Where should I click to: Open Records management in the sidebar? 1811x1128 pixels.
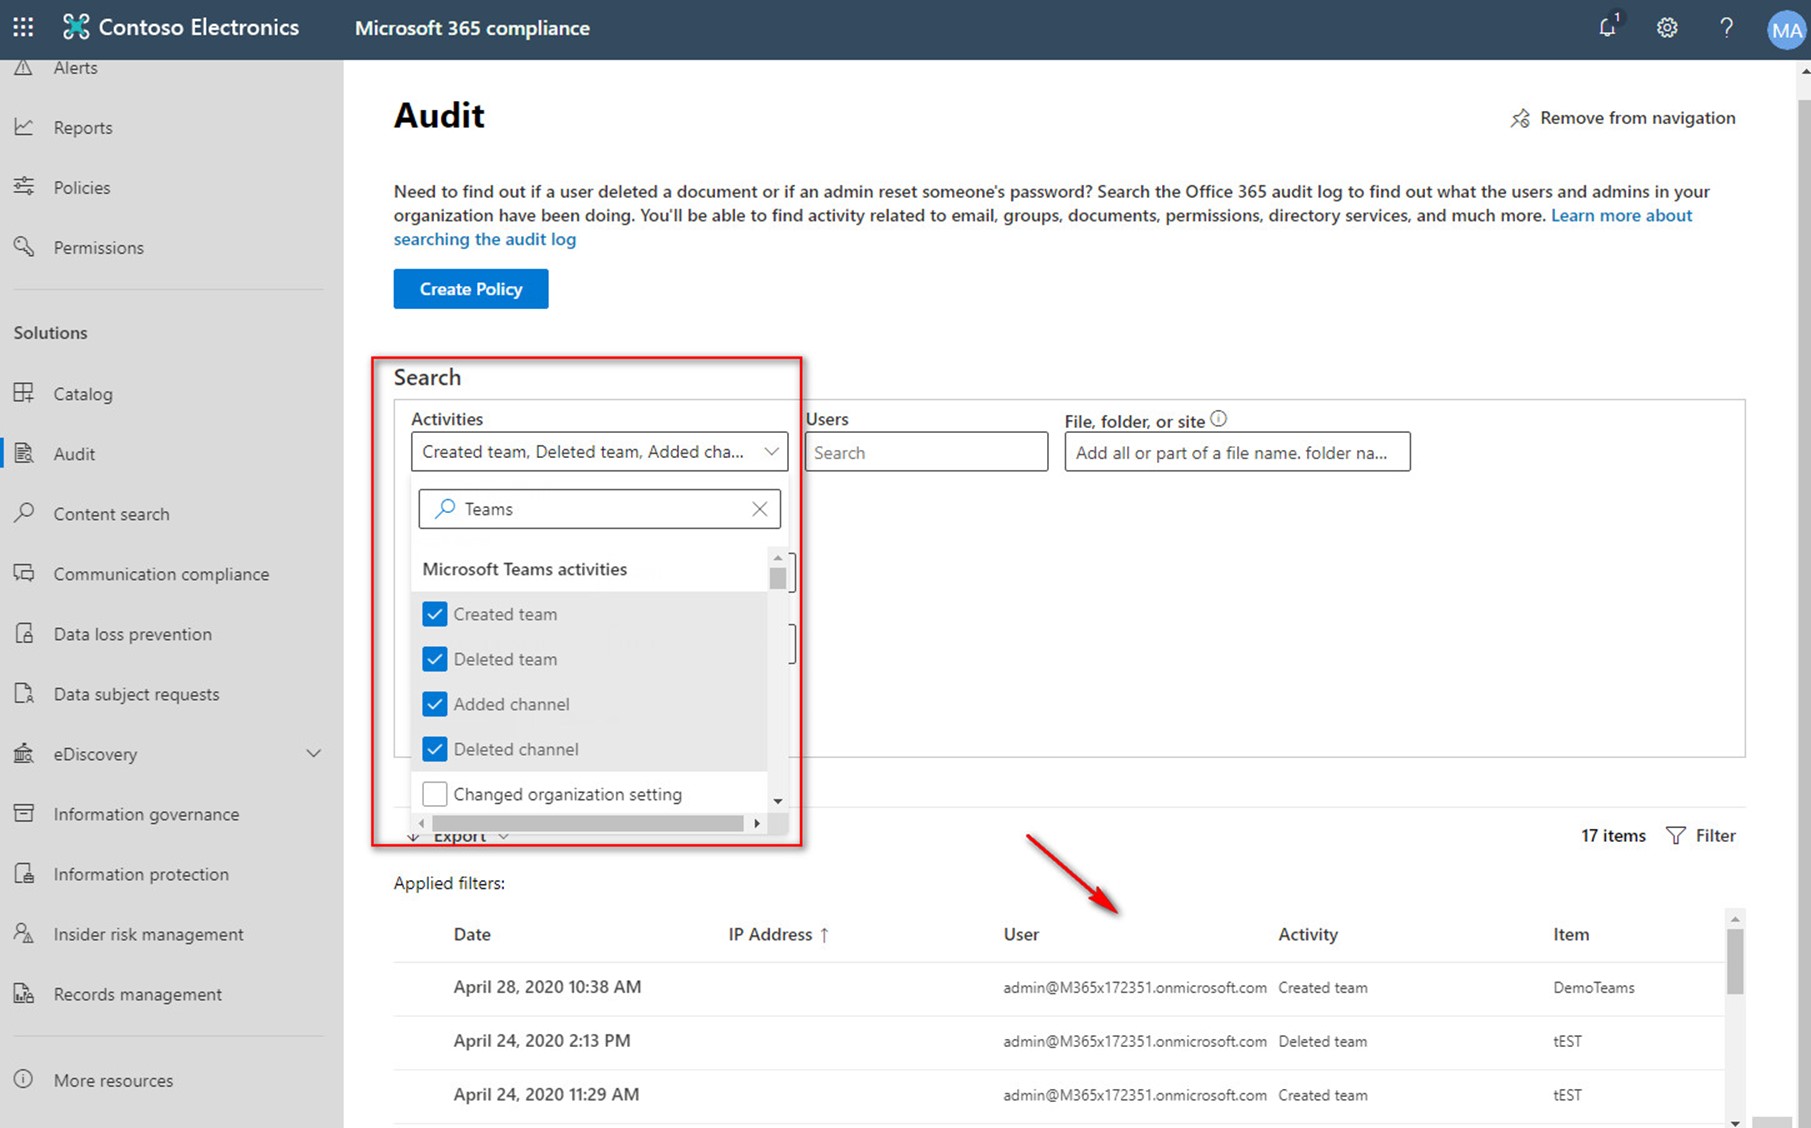[x=138, y=994]
